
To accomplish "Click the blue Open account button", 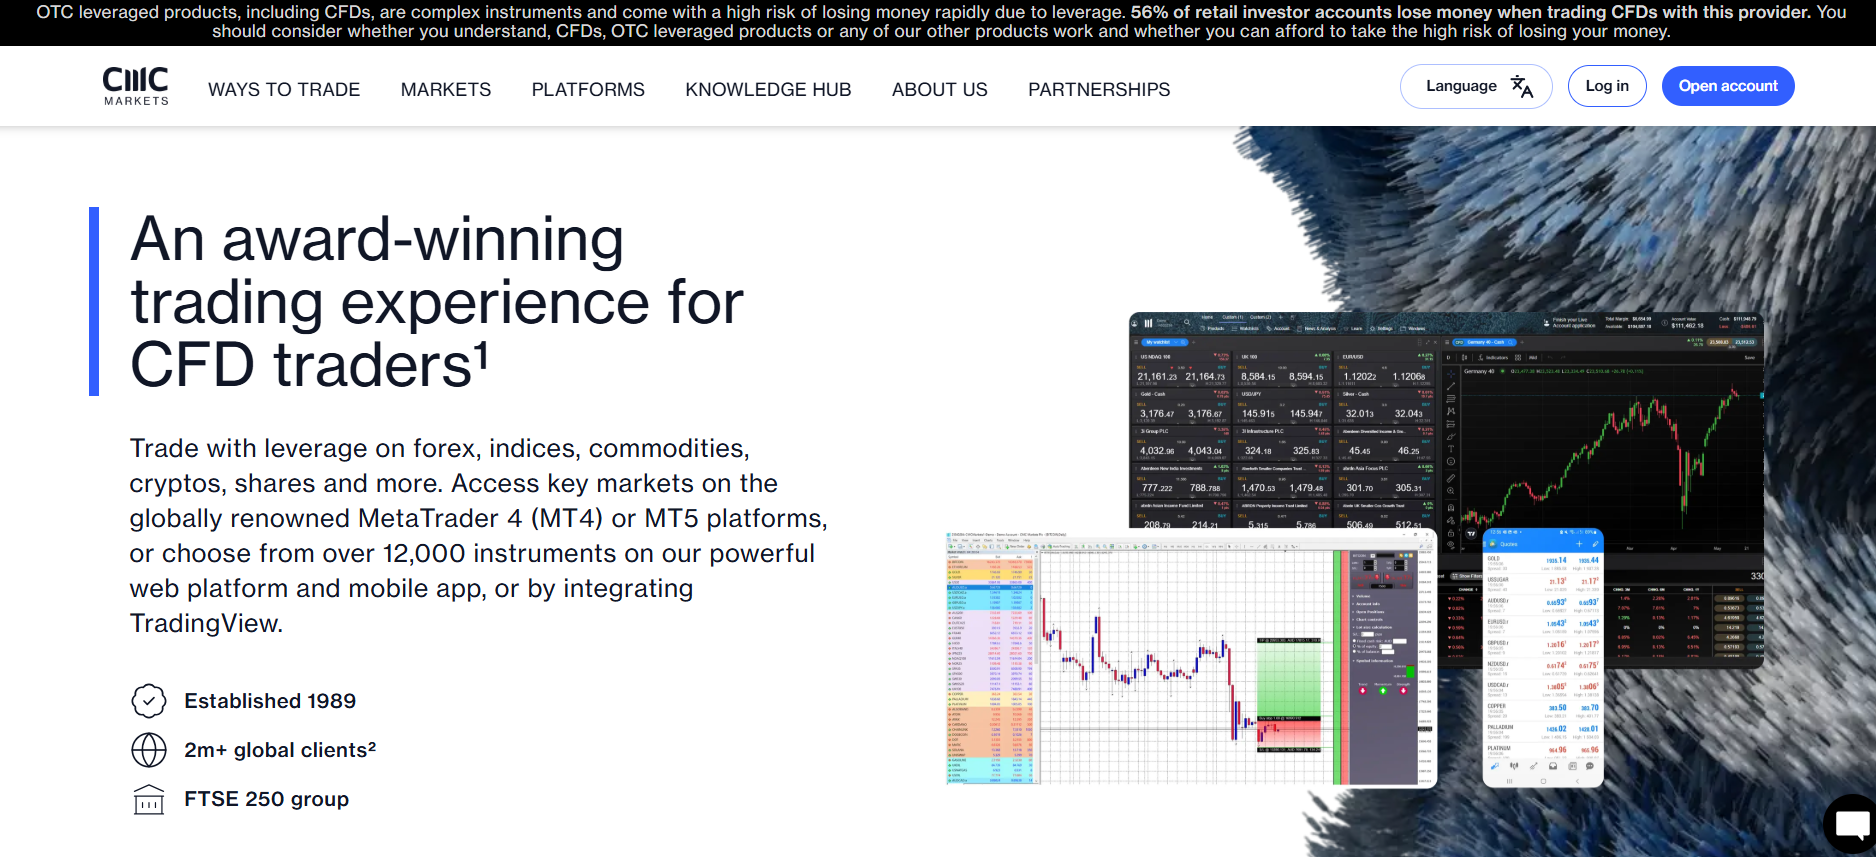I will (1727, 86).
